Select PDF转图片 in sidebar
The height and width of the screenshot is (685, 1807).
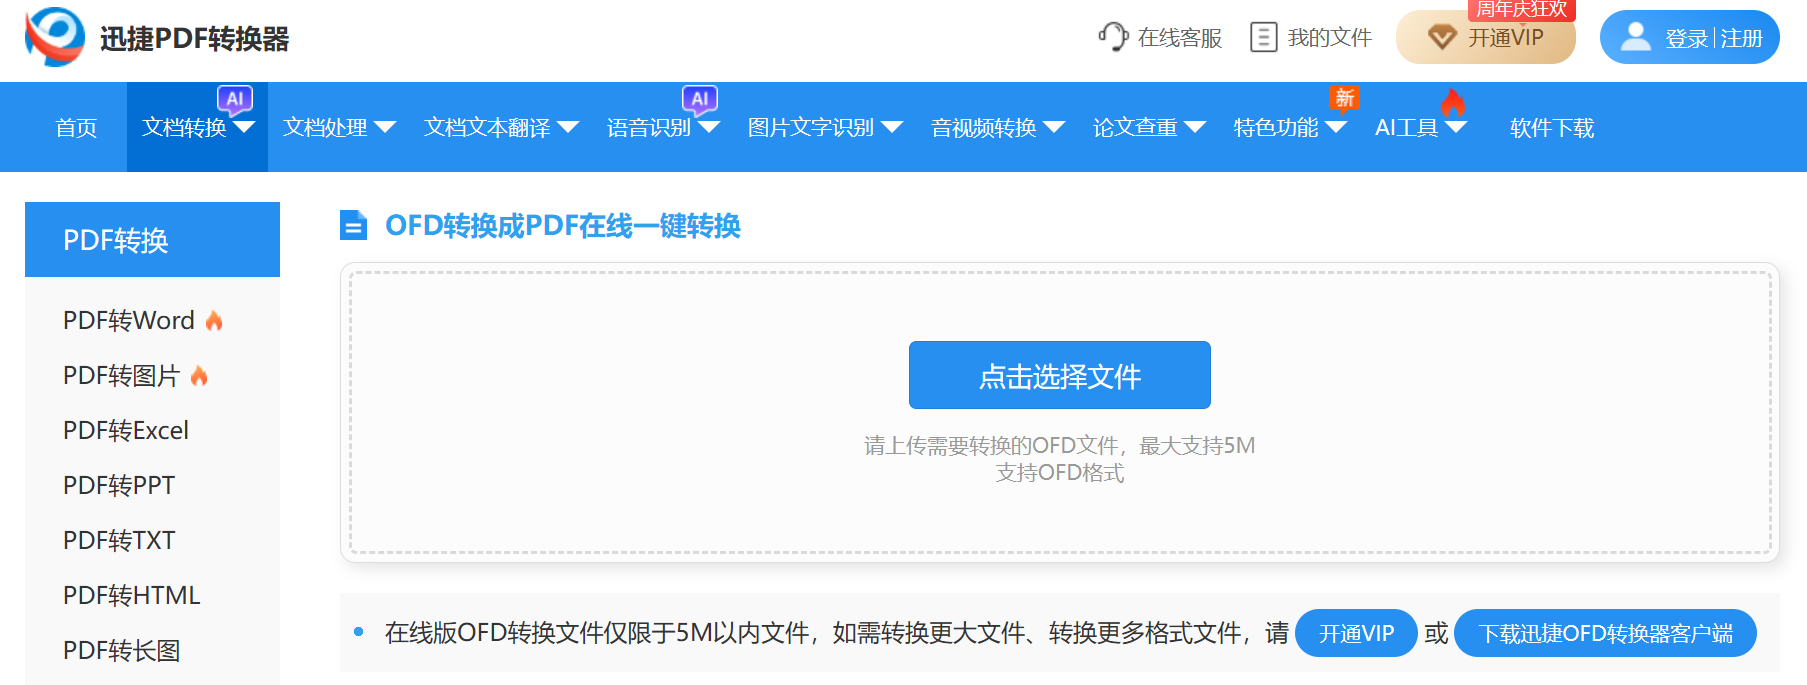click(121, 375)
